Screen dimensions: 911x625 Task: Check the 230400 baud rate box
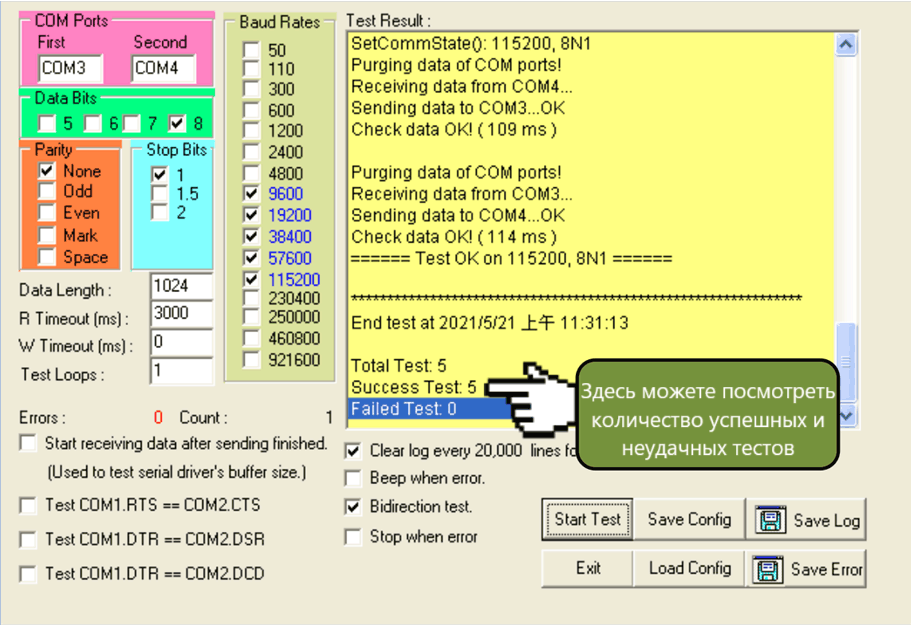251,298
